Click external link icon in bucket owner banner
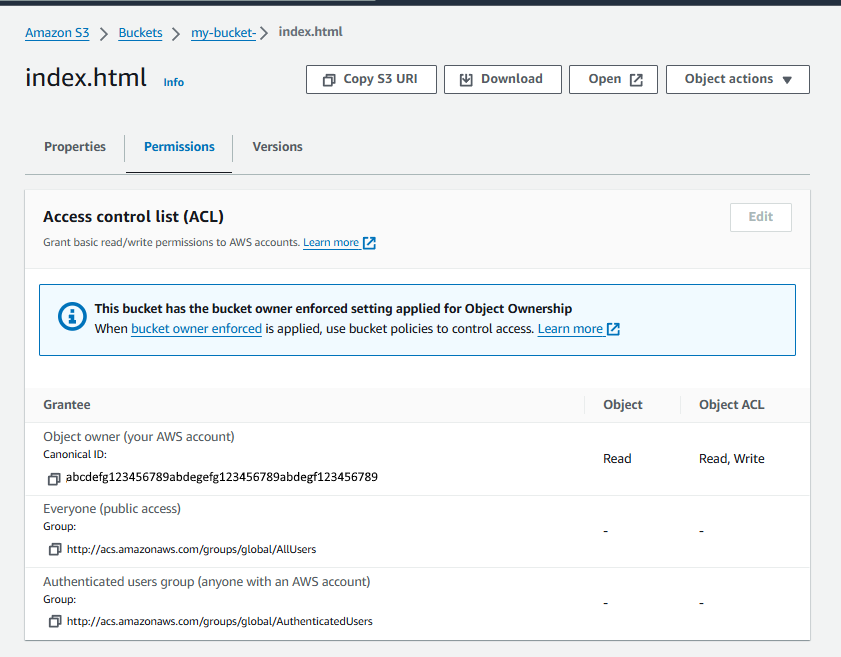This screenshot has width=841, height=657. point(613,329)
